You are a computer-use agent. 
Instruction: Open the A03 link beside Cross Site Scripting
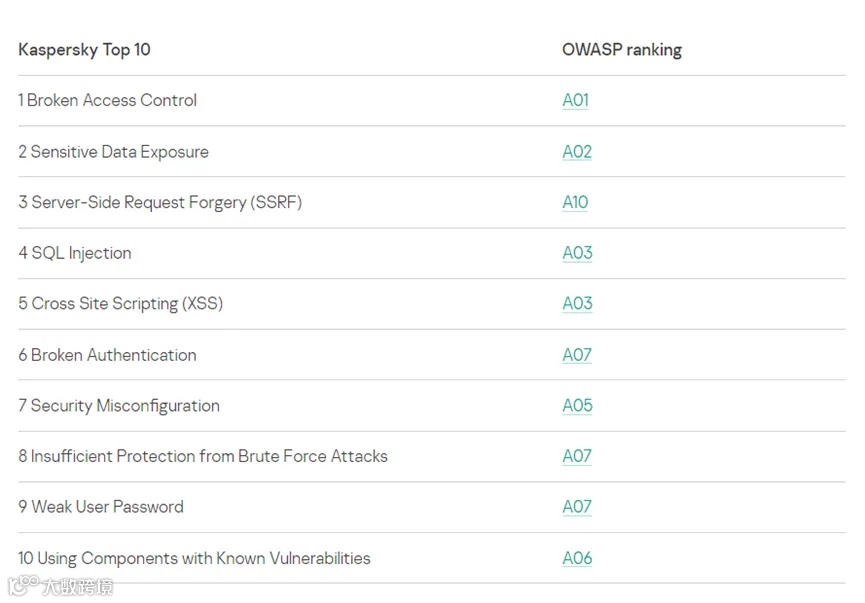(577, 303)
